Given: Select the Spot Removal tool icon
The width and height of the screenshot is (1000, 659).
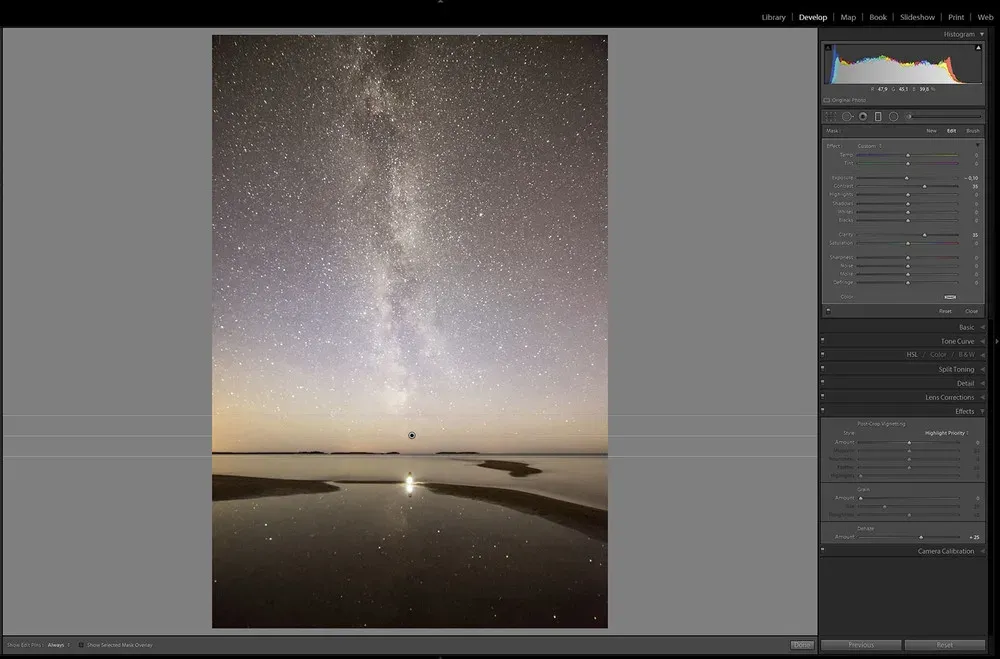Looking at the screenshot, I should [847, 117].
